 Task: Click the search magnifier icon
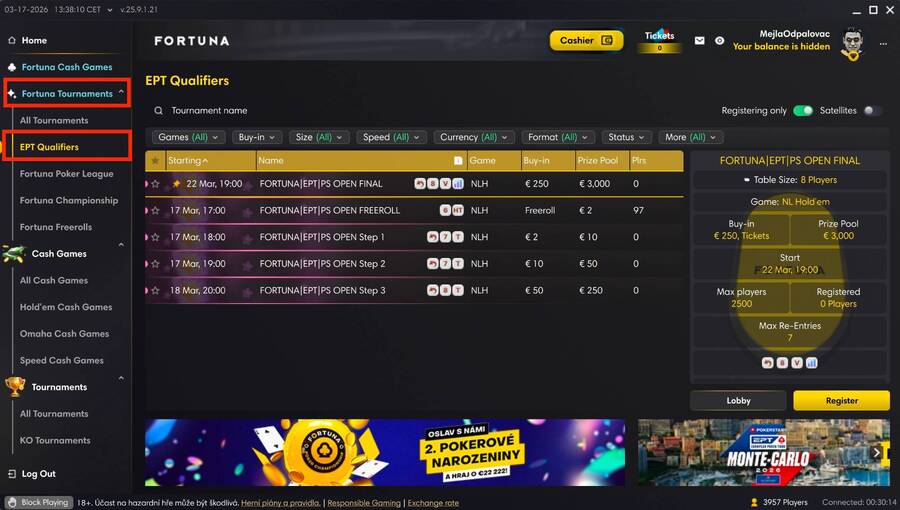coord(158,111)
